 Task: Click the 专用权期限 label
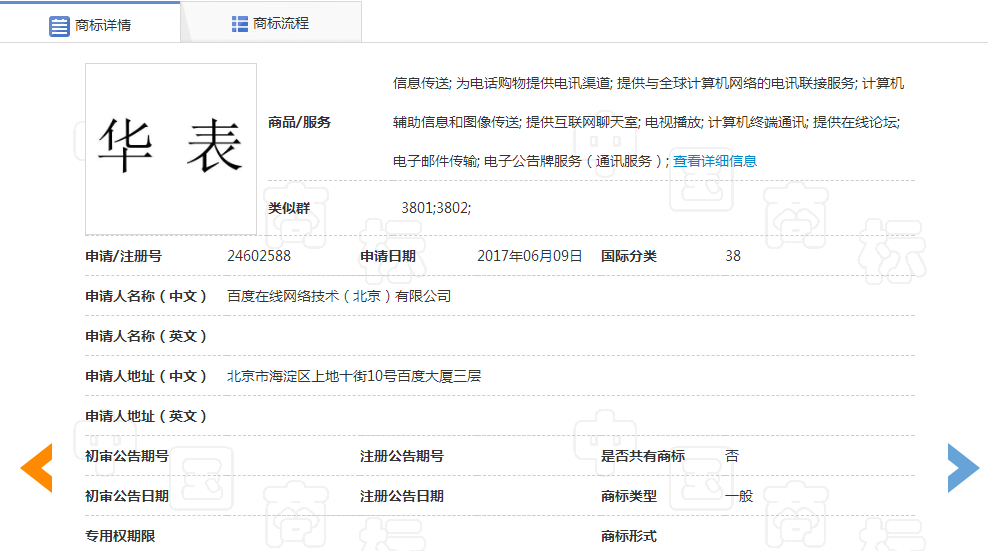pos(120,536)
